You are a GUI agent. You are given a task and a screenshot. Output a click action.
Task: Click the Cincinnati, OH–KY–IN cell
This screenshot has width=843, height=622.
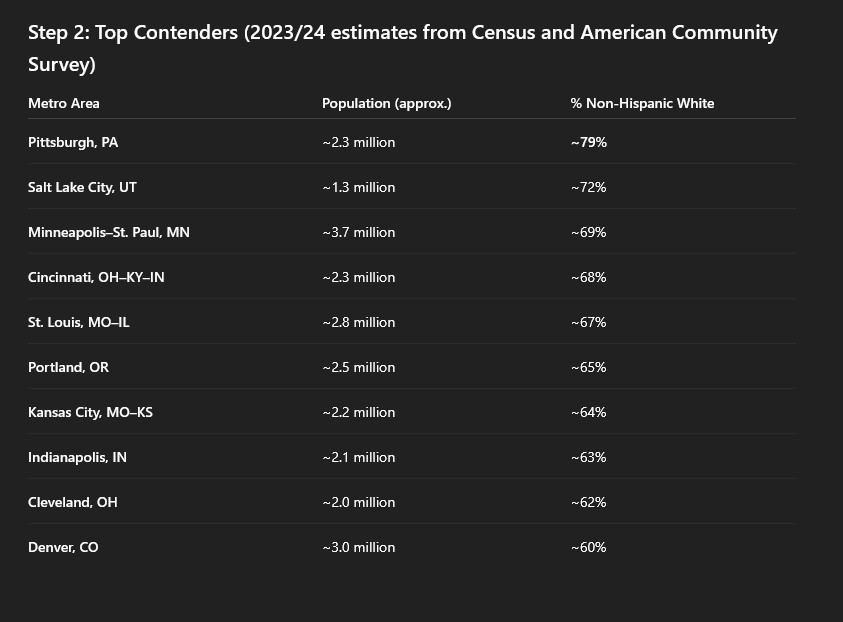click(96, 277)
